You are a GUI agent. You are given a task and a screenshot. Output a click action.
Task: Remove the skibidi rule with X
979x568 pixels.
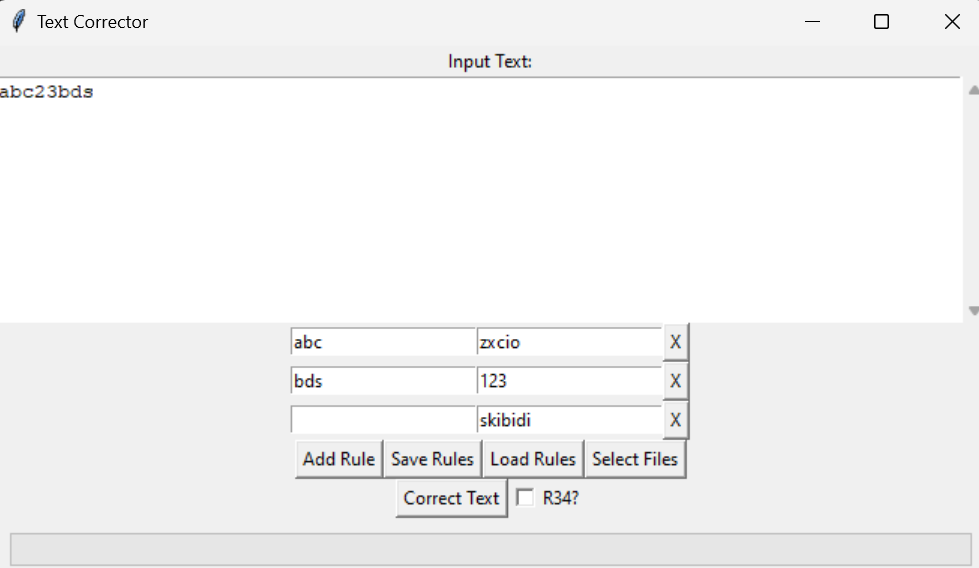[x=675, y=420]
